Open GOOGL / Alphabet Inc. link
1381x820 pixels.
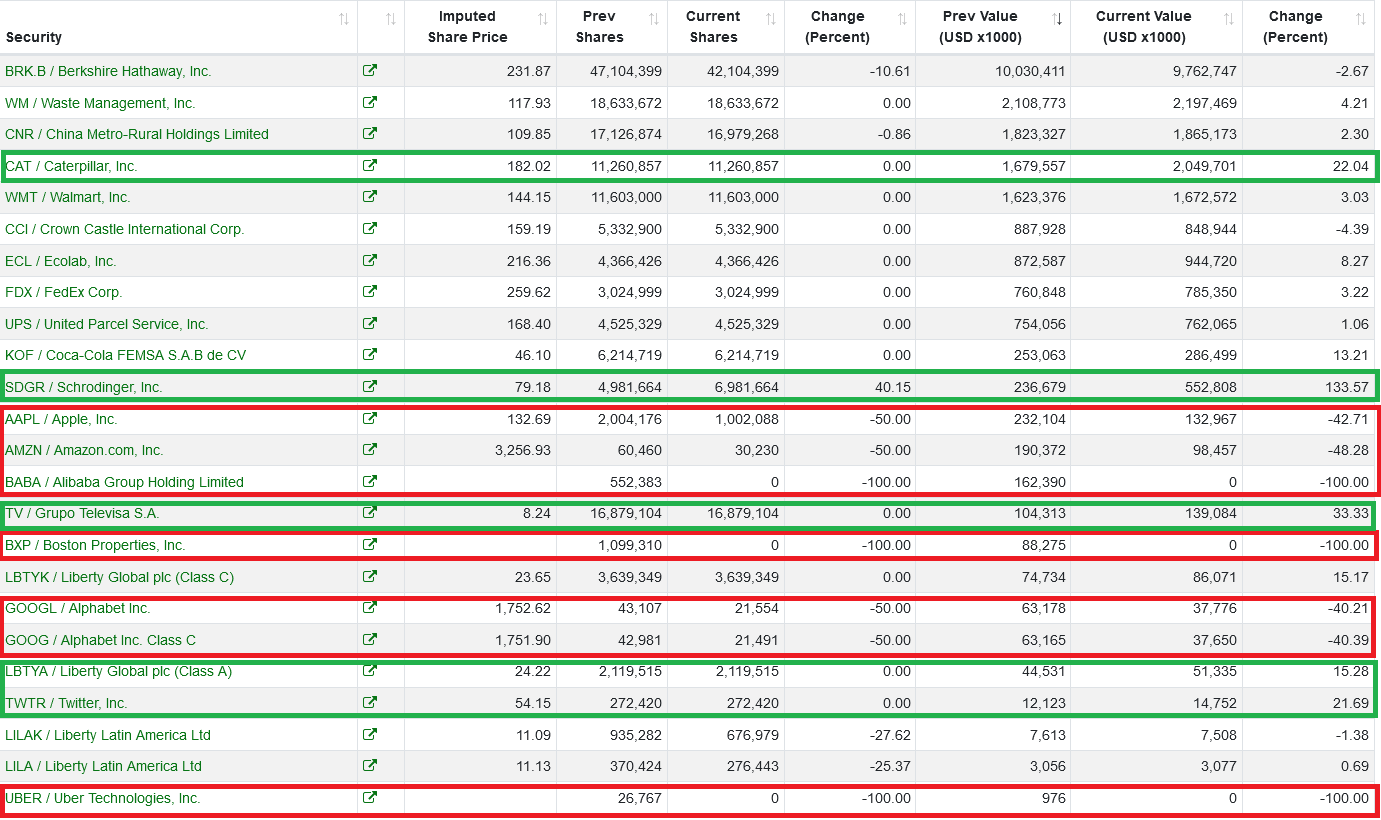tap(78, 608)
